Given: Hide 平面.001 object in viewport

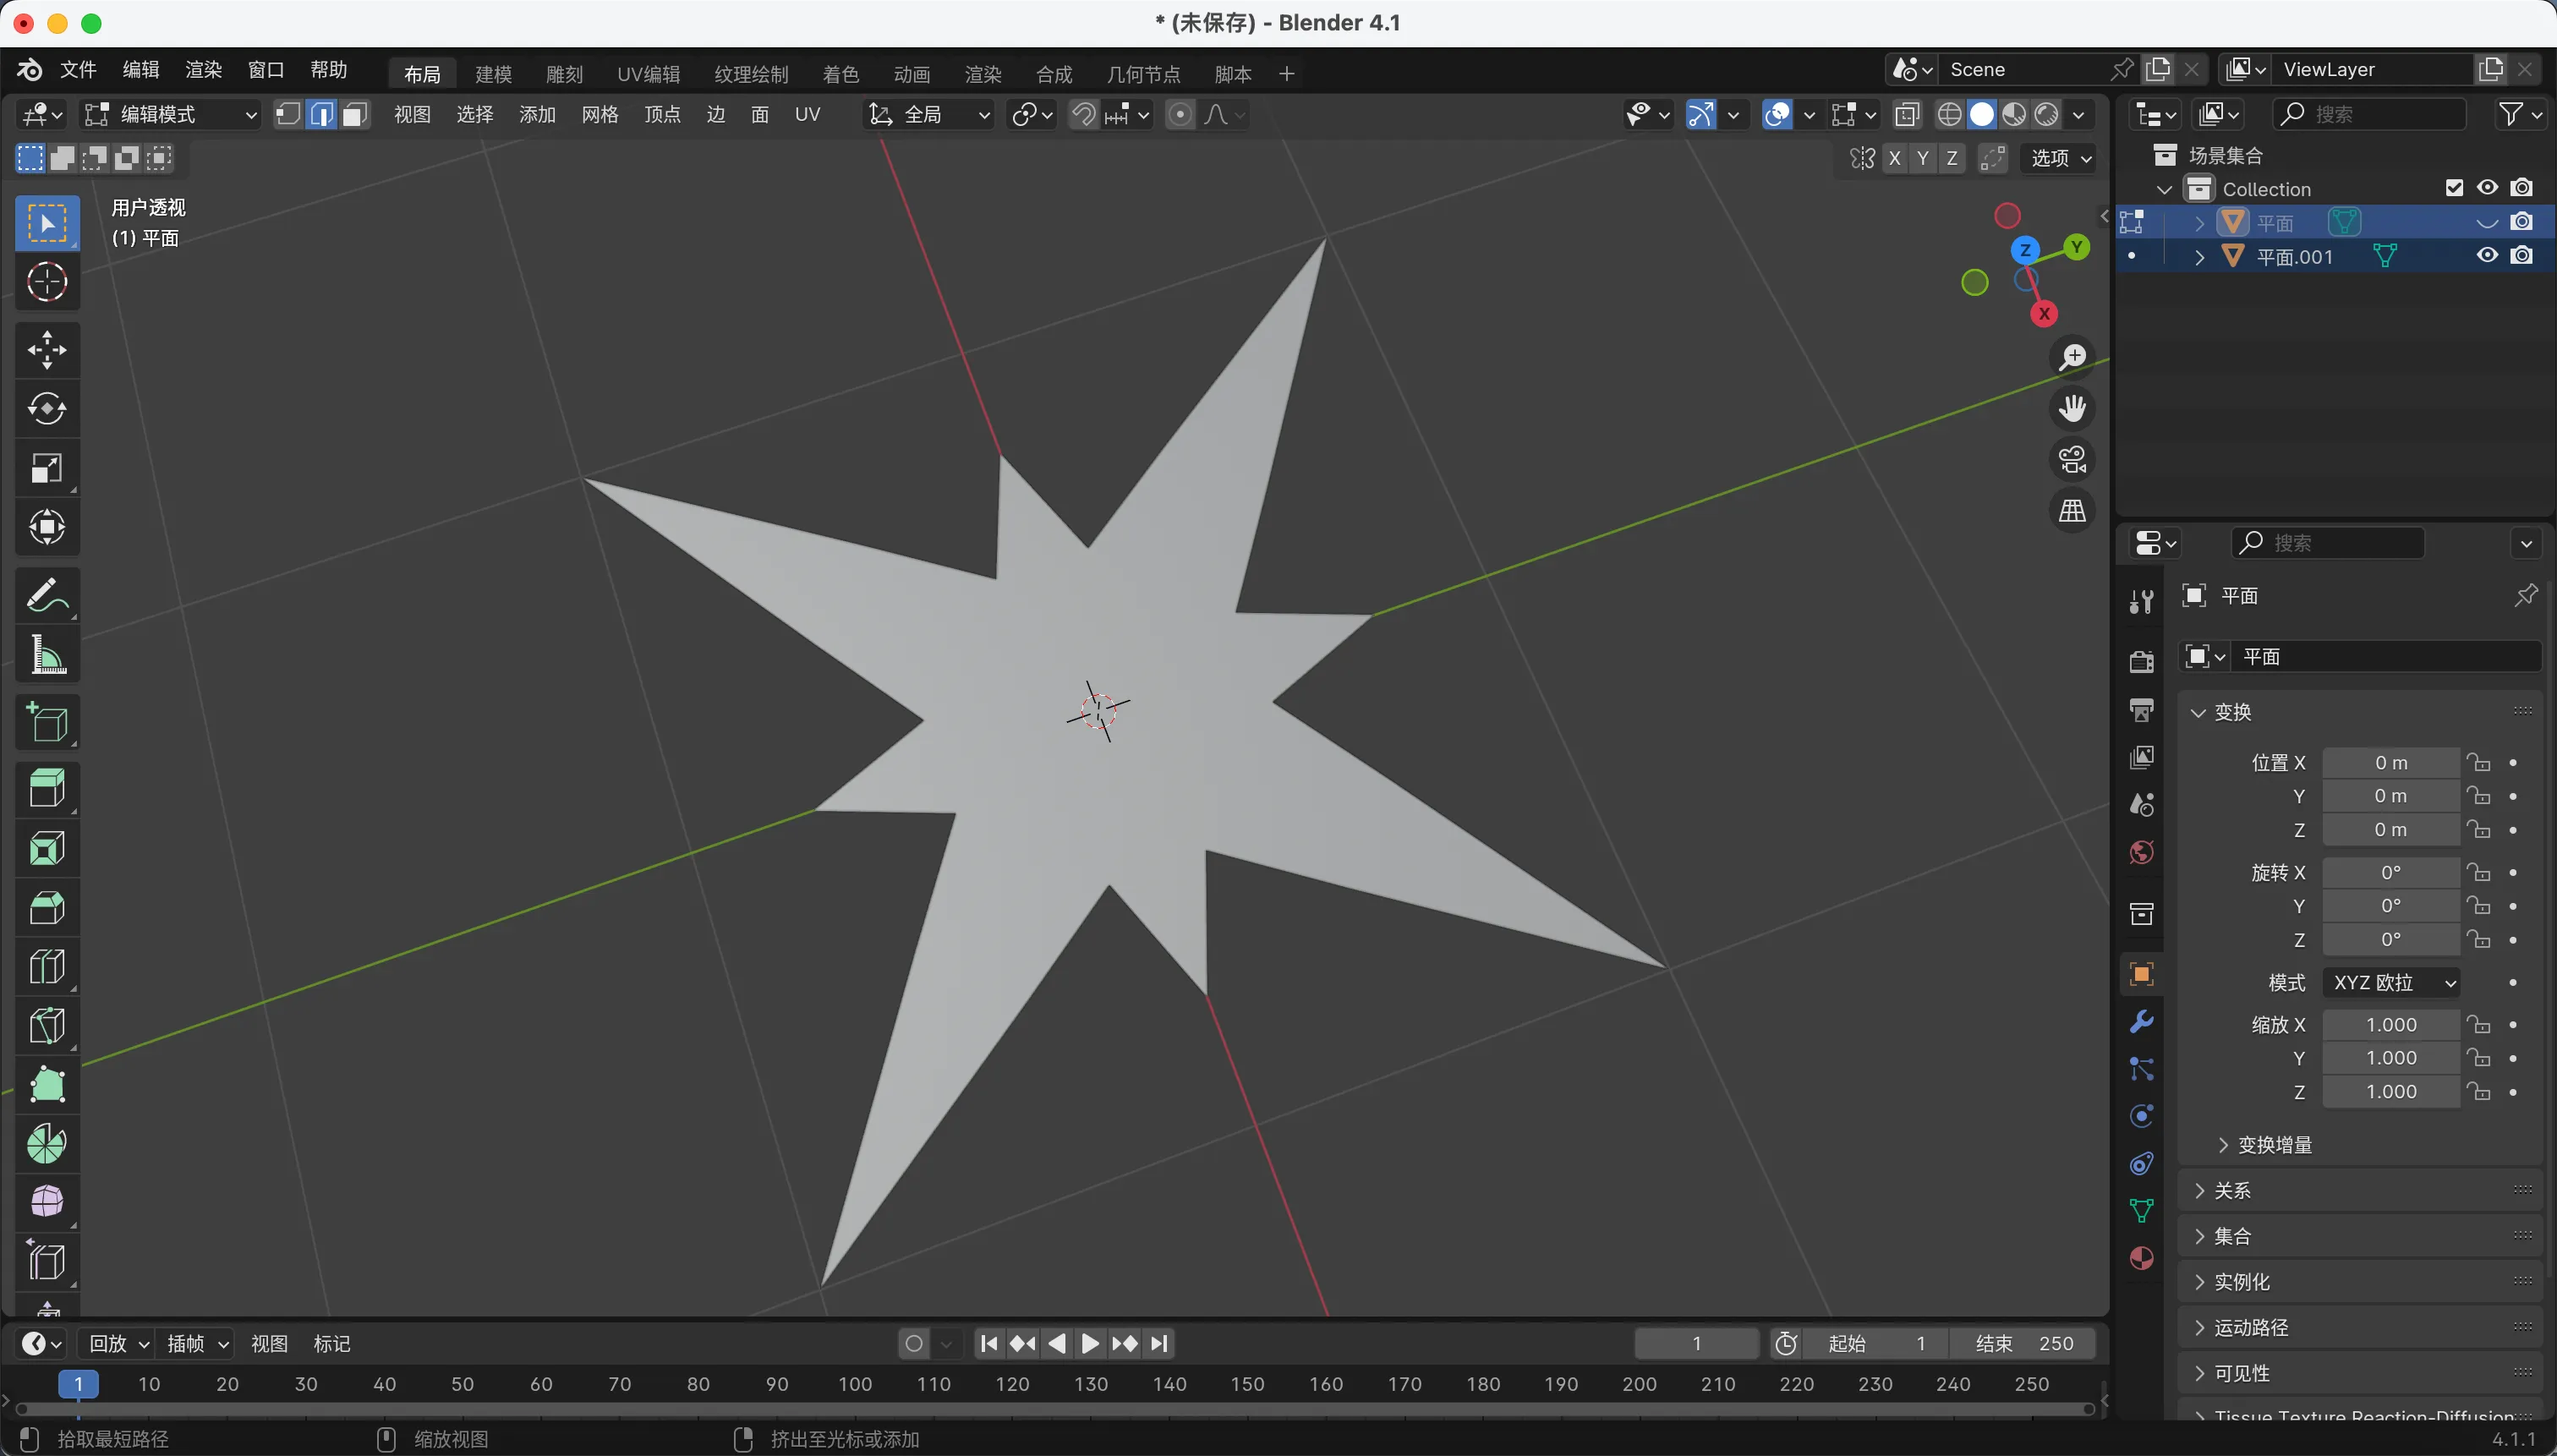Looking at the screenshot, I should (x=2487, y=256).
